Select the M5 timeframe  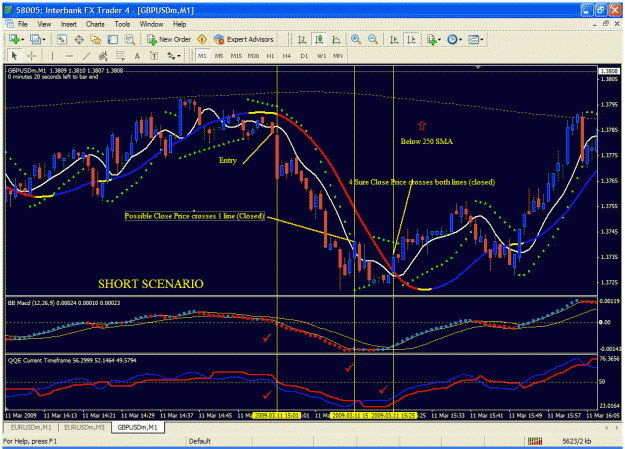coord(219,56)
